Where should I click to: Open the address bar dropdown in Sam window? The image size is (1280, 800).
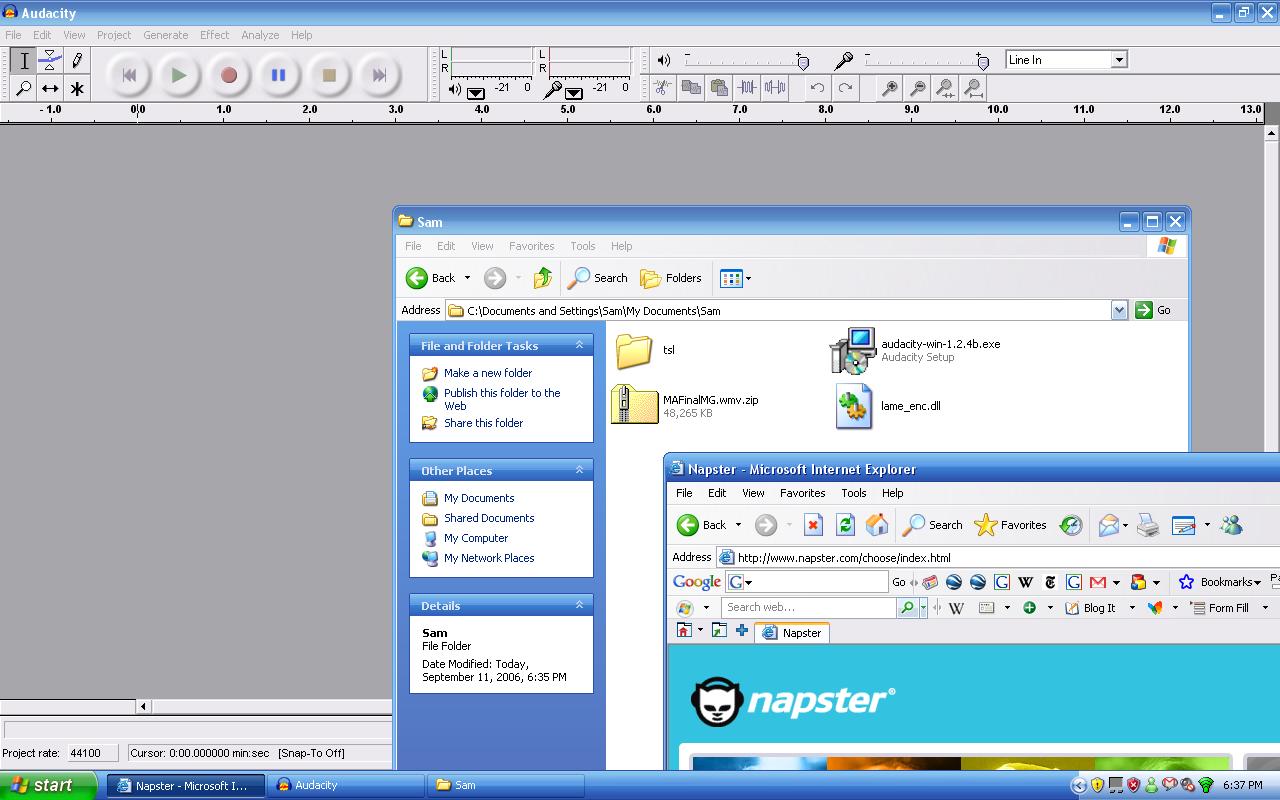coord(1119,310)
